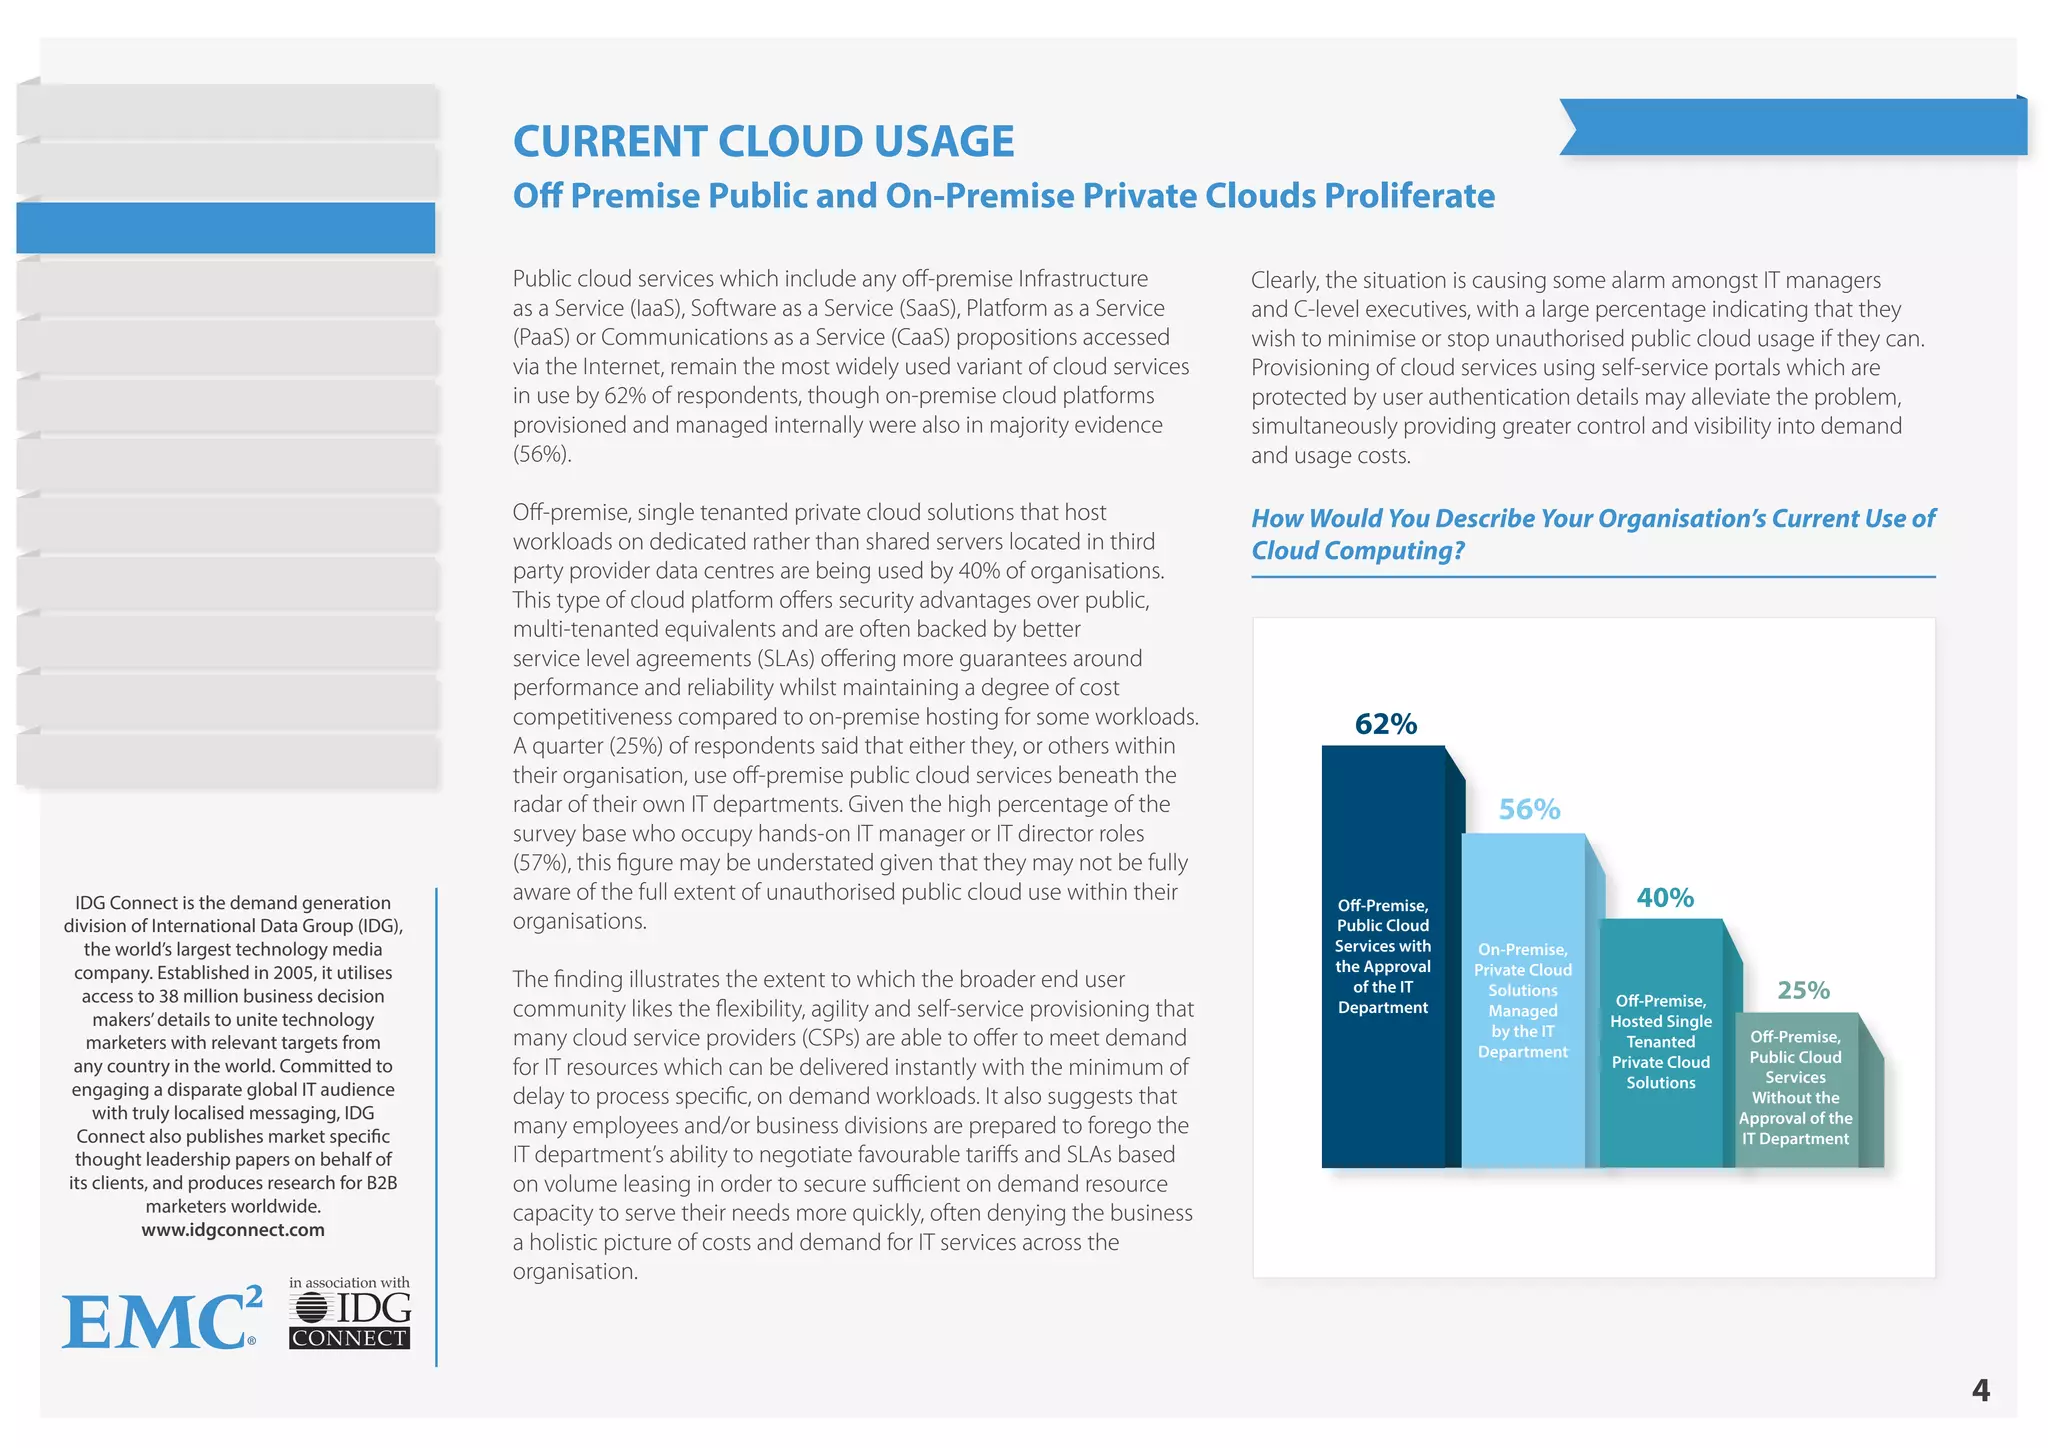
Task: Click the blue ribbon banner at top right
Action: click(1795, 127)
